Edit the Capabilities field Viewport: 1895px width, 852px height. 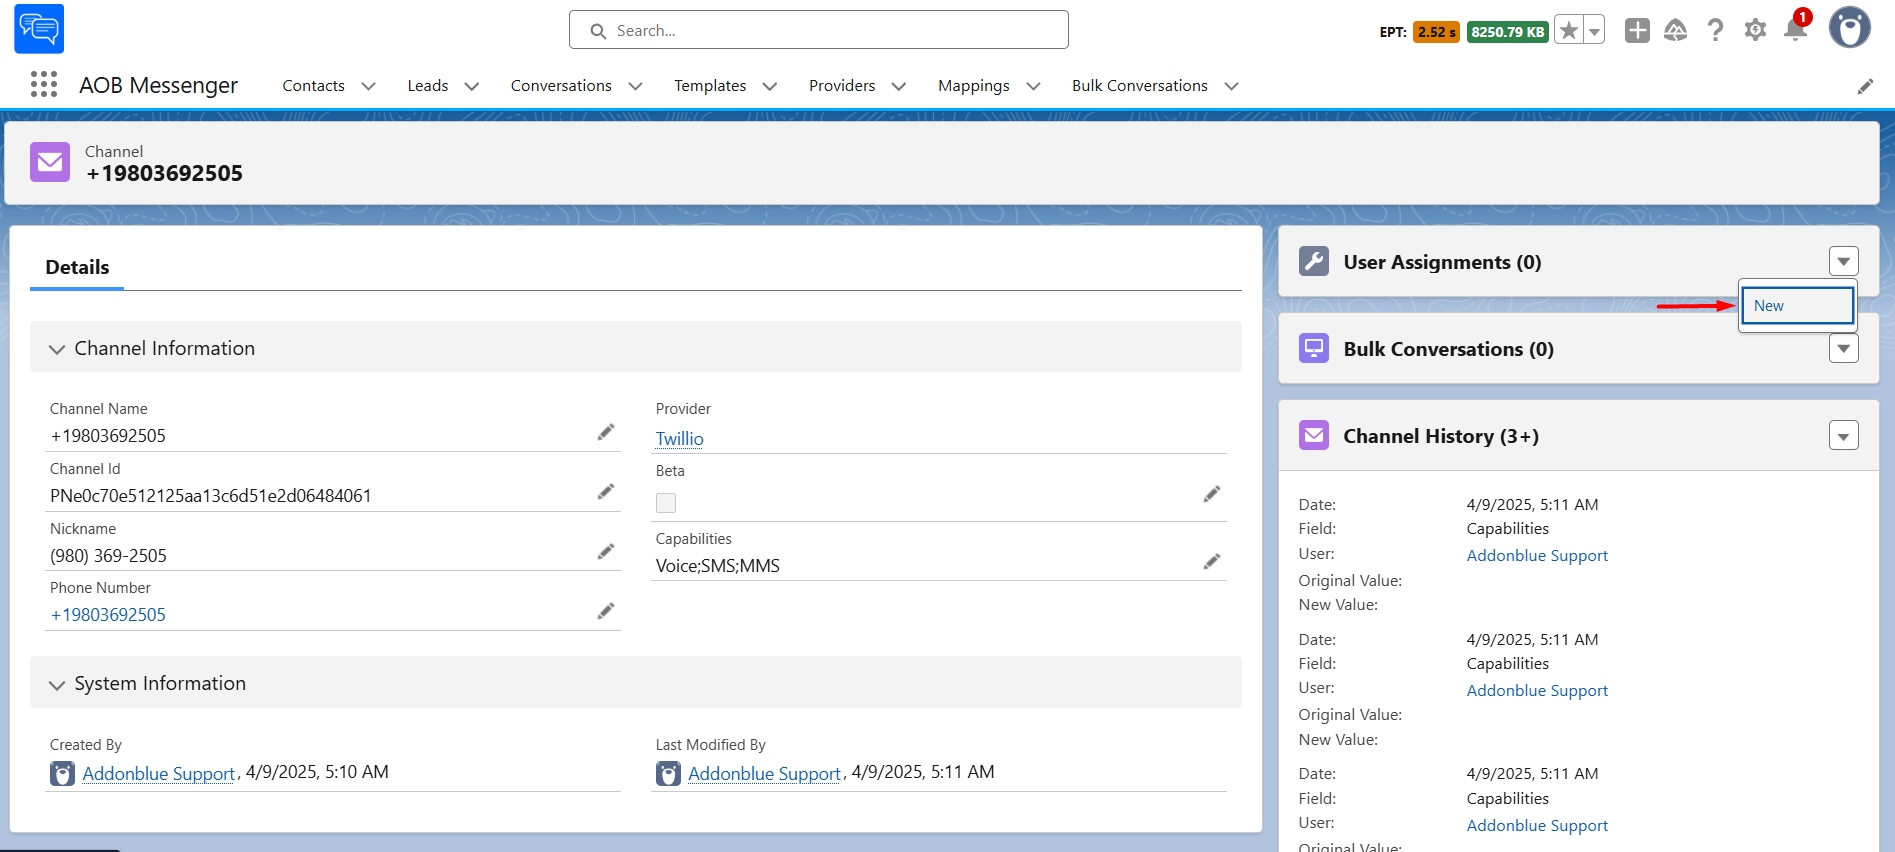[1212, 562]
